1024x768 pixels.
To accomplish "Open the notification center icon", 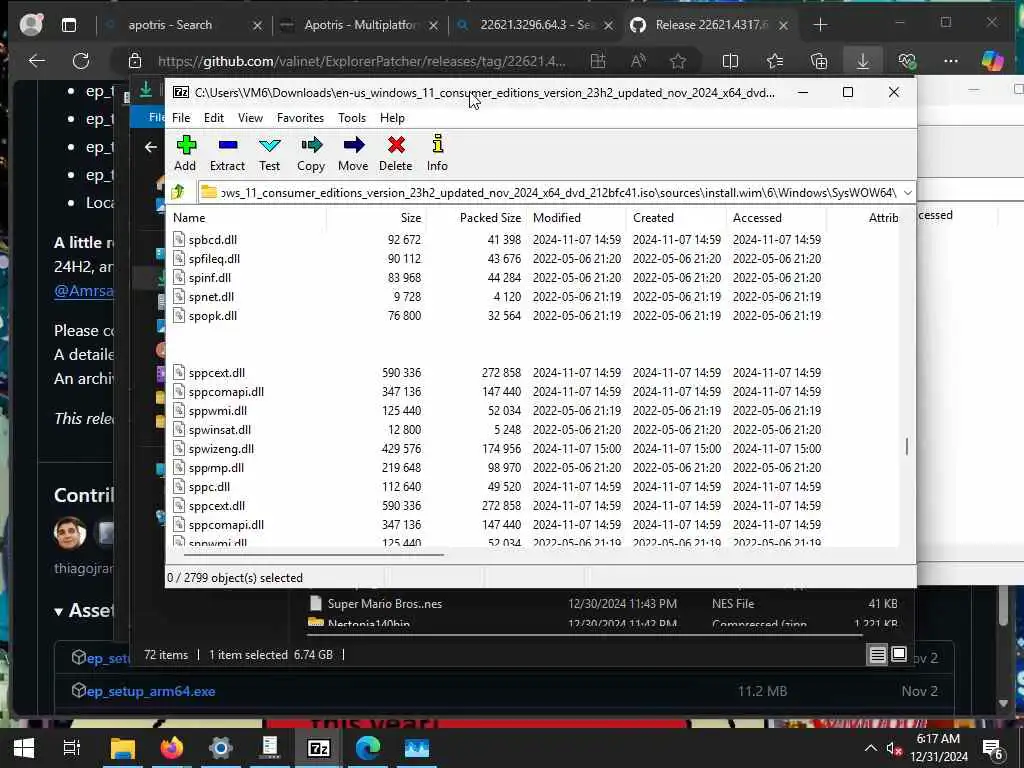I will pyautogui.click(x=993, y=748).
